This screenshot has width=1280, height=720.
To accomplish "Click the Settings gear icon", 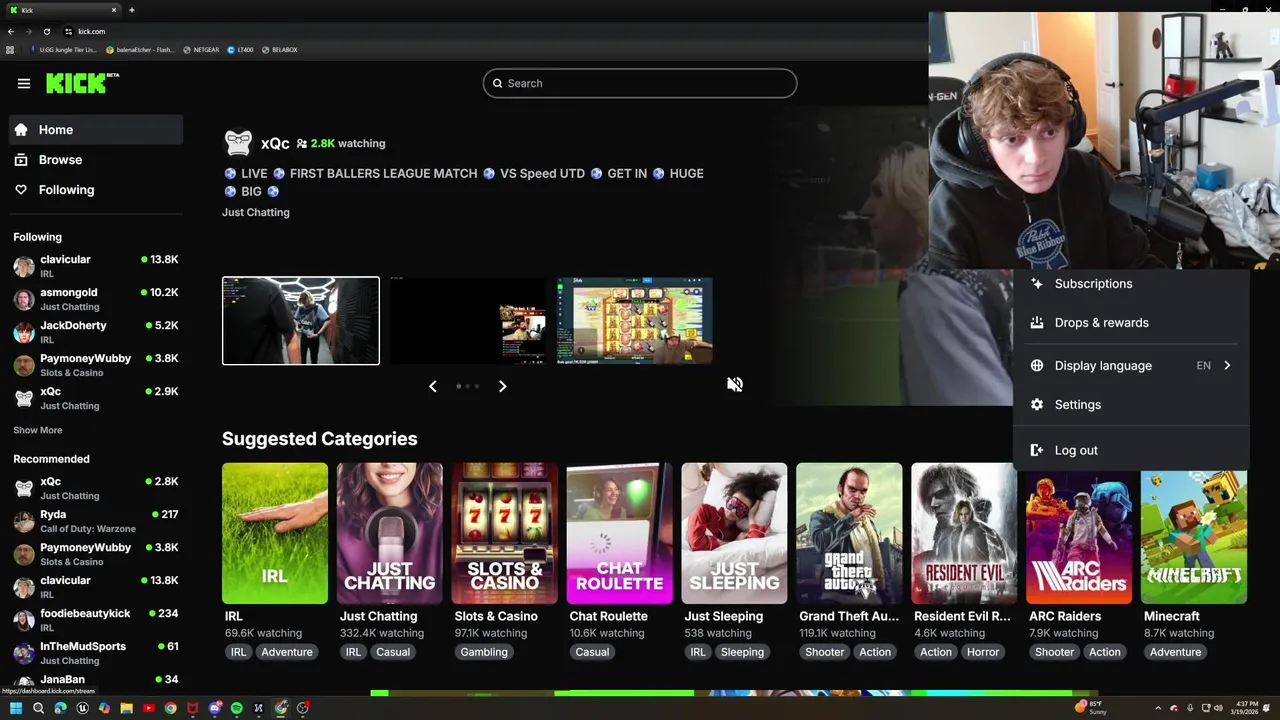I will point(1037,405).
